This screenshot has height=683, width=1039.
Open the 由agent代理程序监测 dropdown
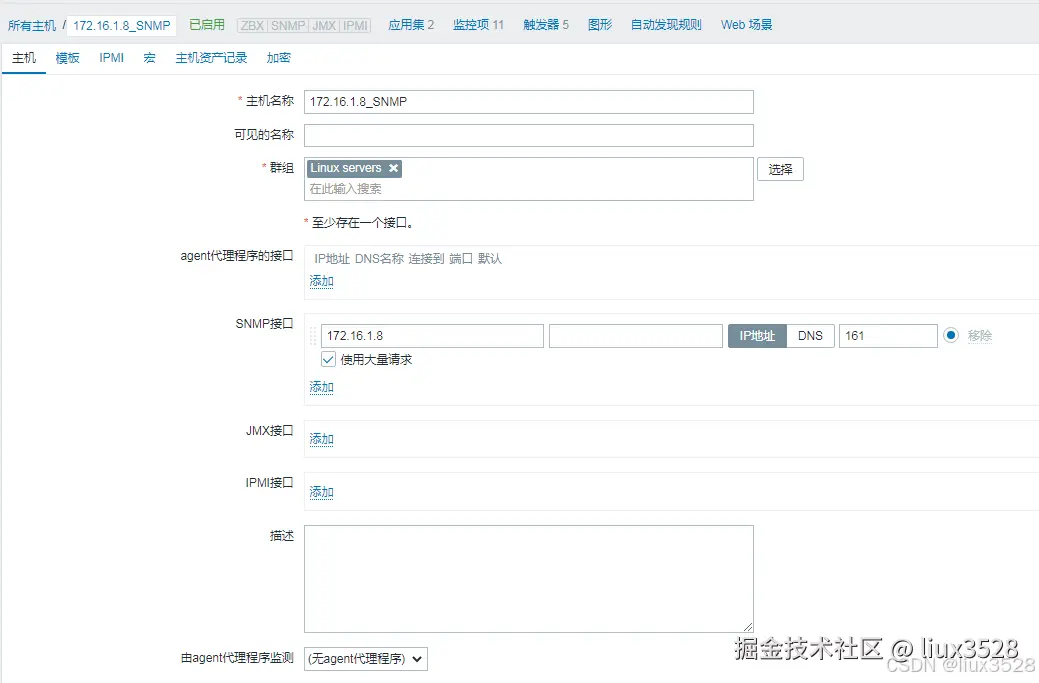coord(366,658)
